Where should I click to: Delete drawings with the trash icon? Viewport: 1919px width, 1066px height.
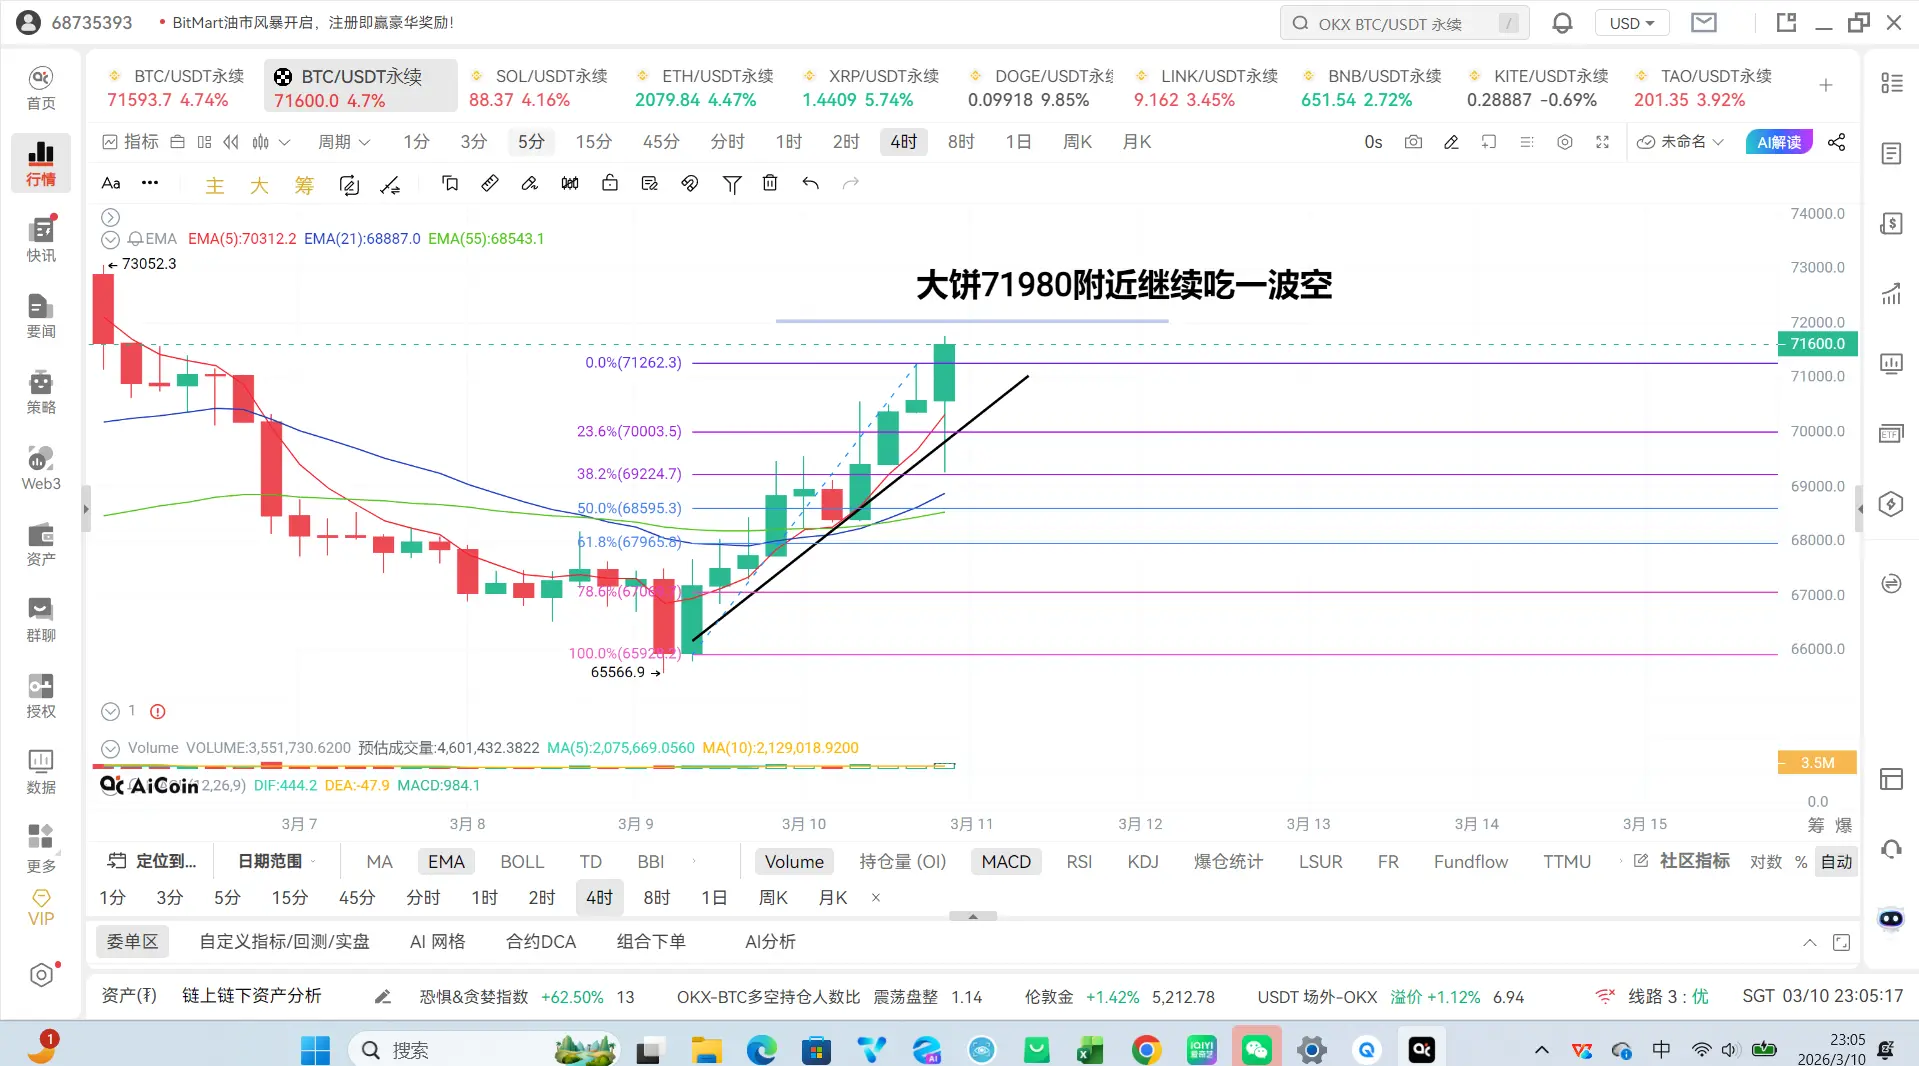770,183
